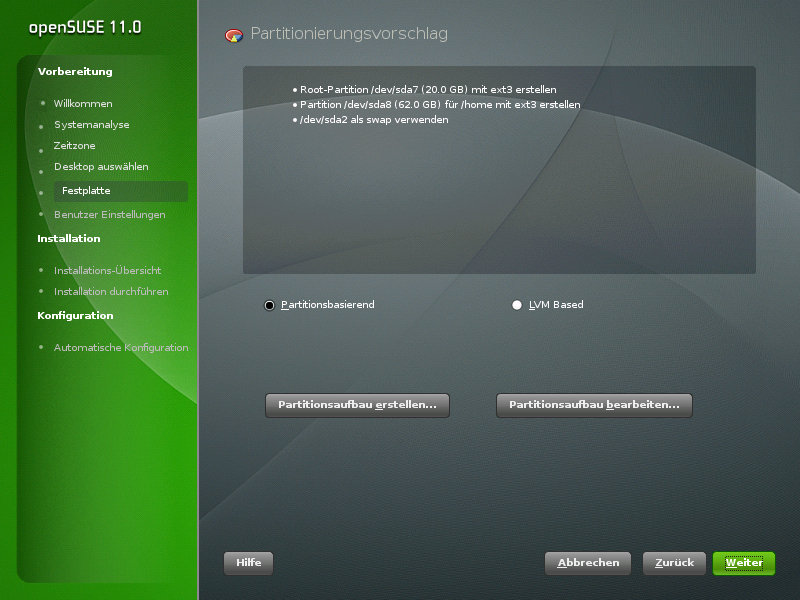The width and height of the screenshot is (800, 600).
Task: Select the Partitionsbasierend radio button
Action: coord(269,305)
